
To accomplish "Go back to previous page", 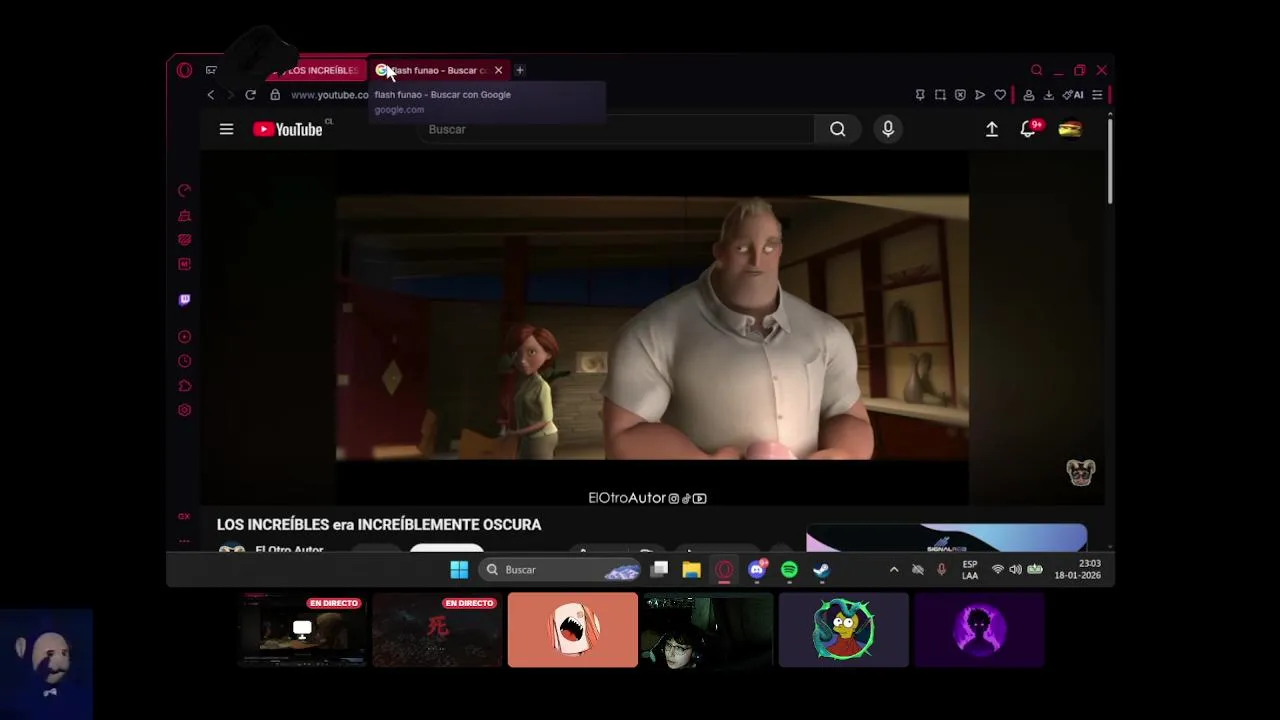I will point(211,95).
